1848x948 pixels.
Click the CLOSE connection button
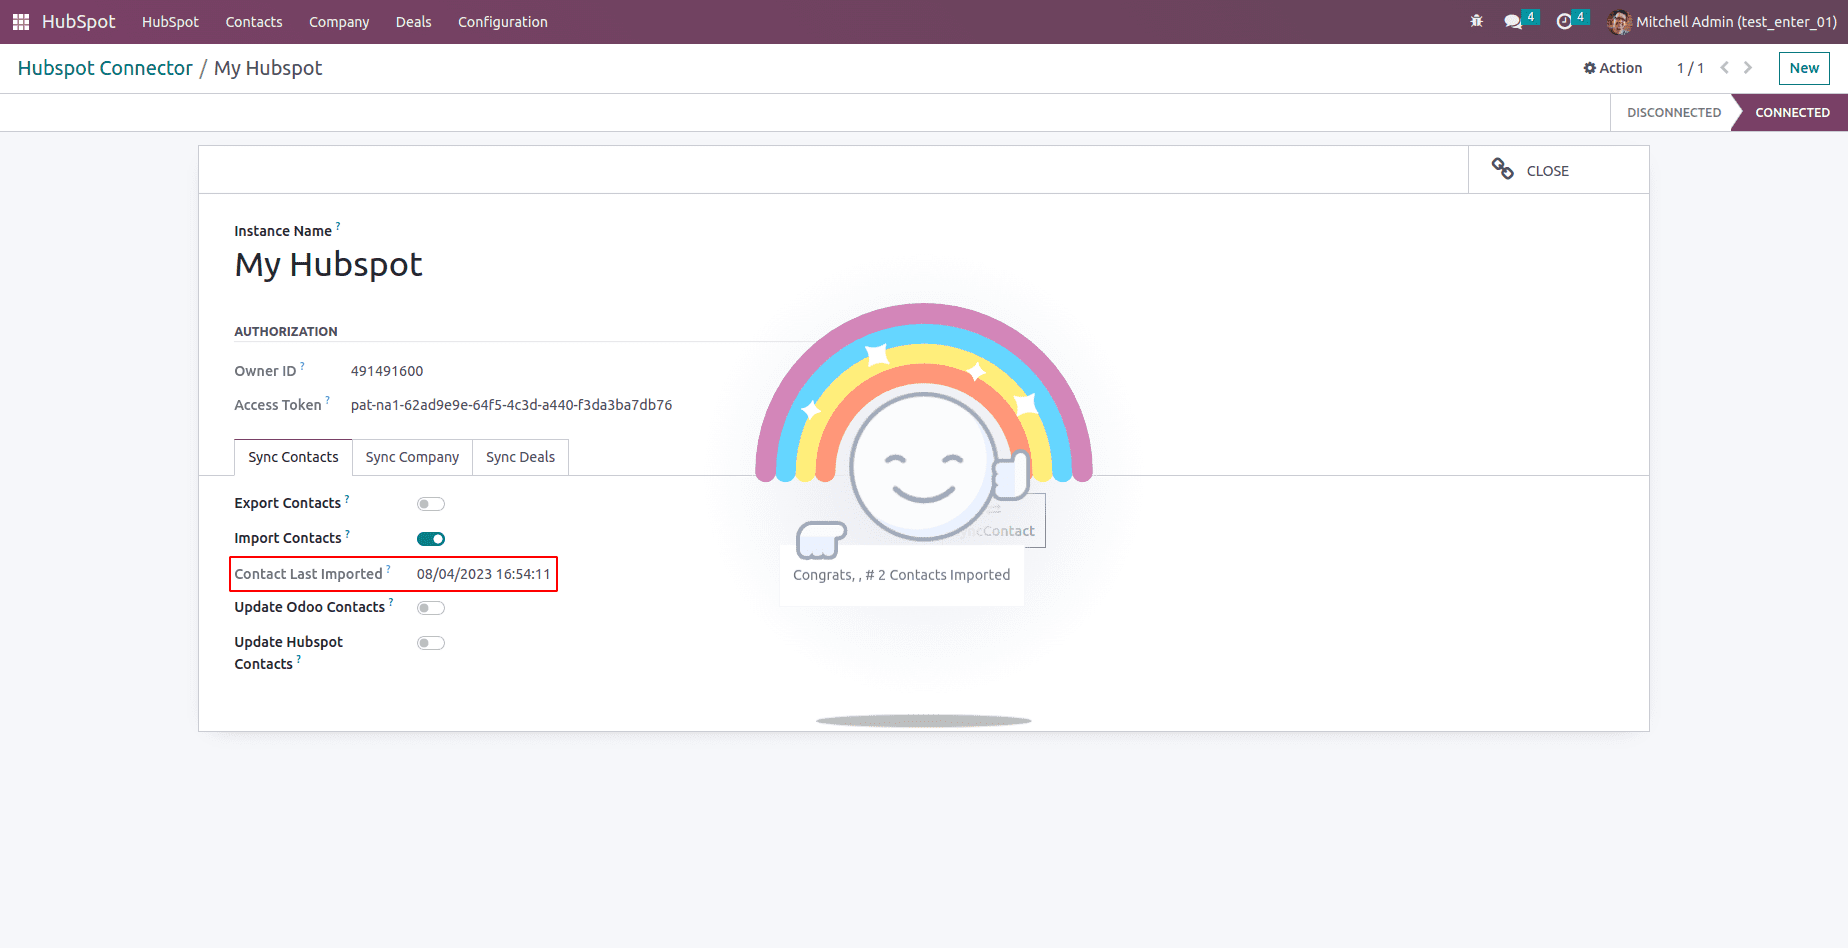point(1558,170)
